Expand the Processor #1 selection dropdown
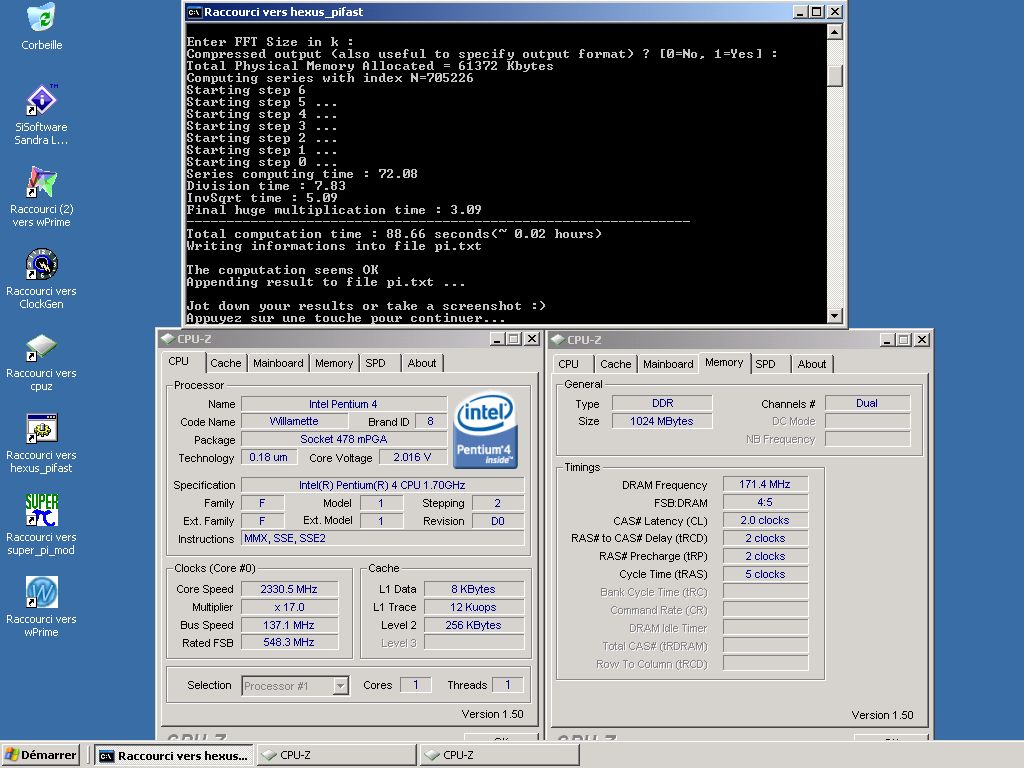 click(x=340, y=686)
